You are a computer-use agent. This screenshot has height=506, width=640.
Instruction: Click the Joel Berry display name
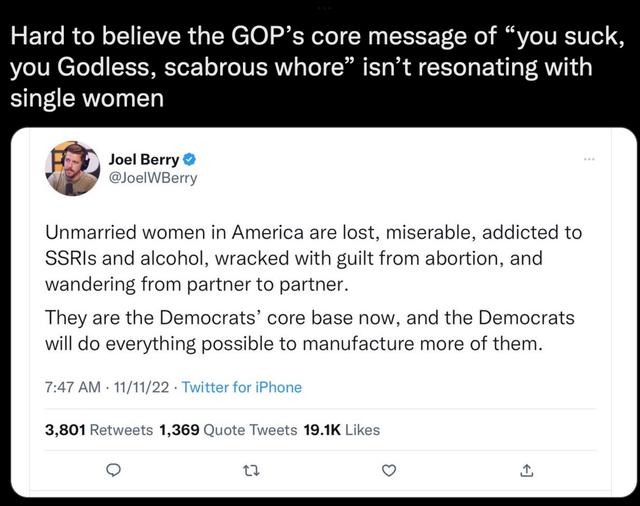coord(143,160)
